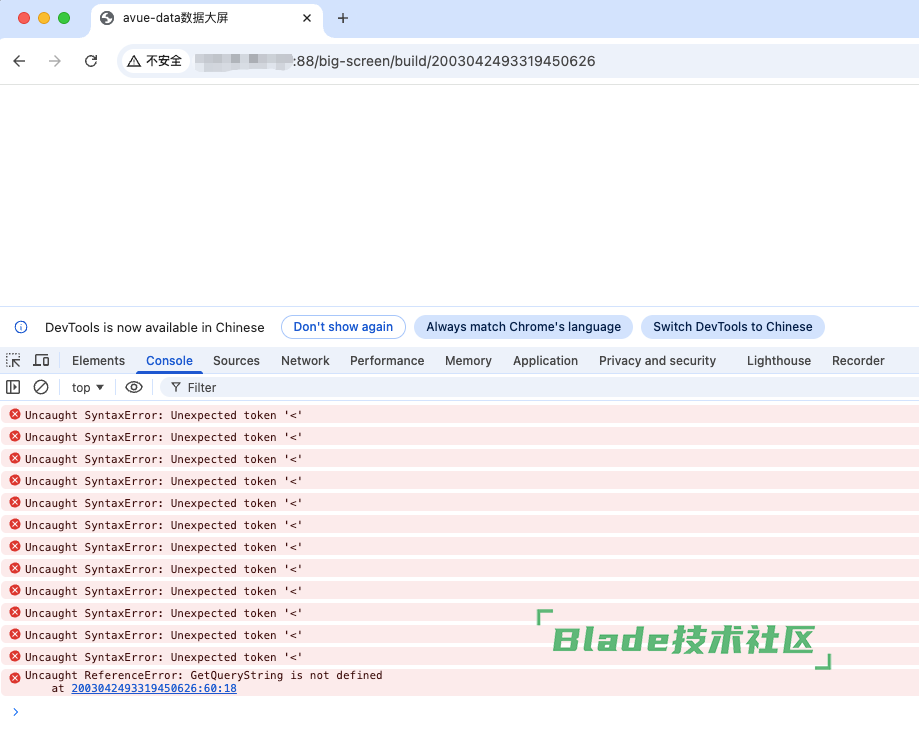Open the JavaScript context dropdown showing top
The width and height of the screenshot is (919, 731).
pos(86,387)
